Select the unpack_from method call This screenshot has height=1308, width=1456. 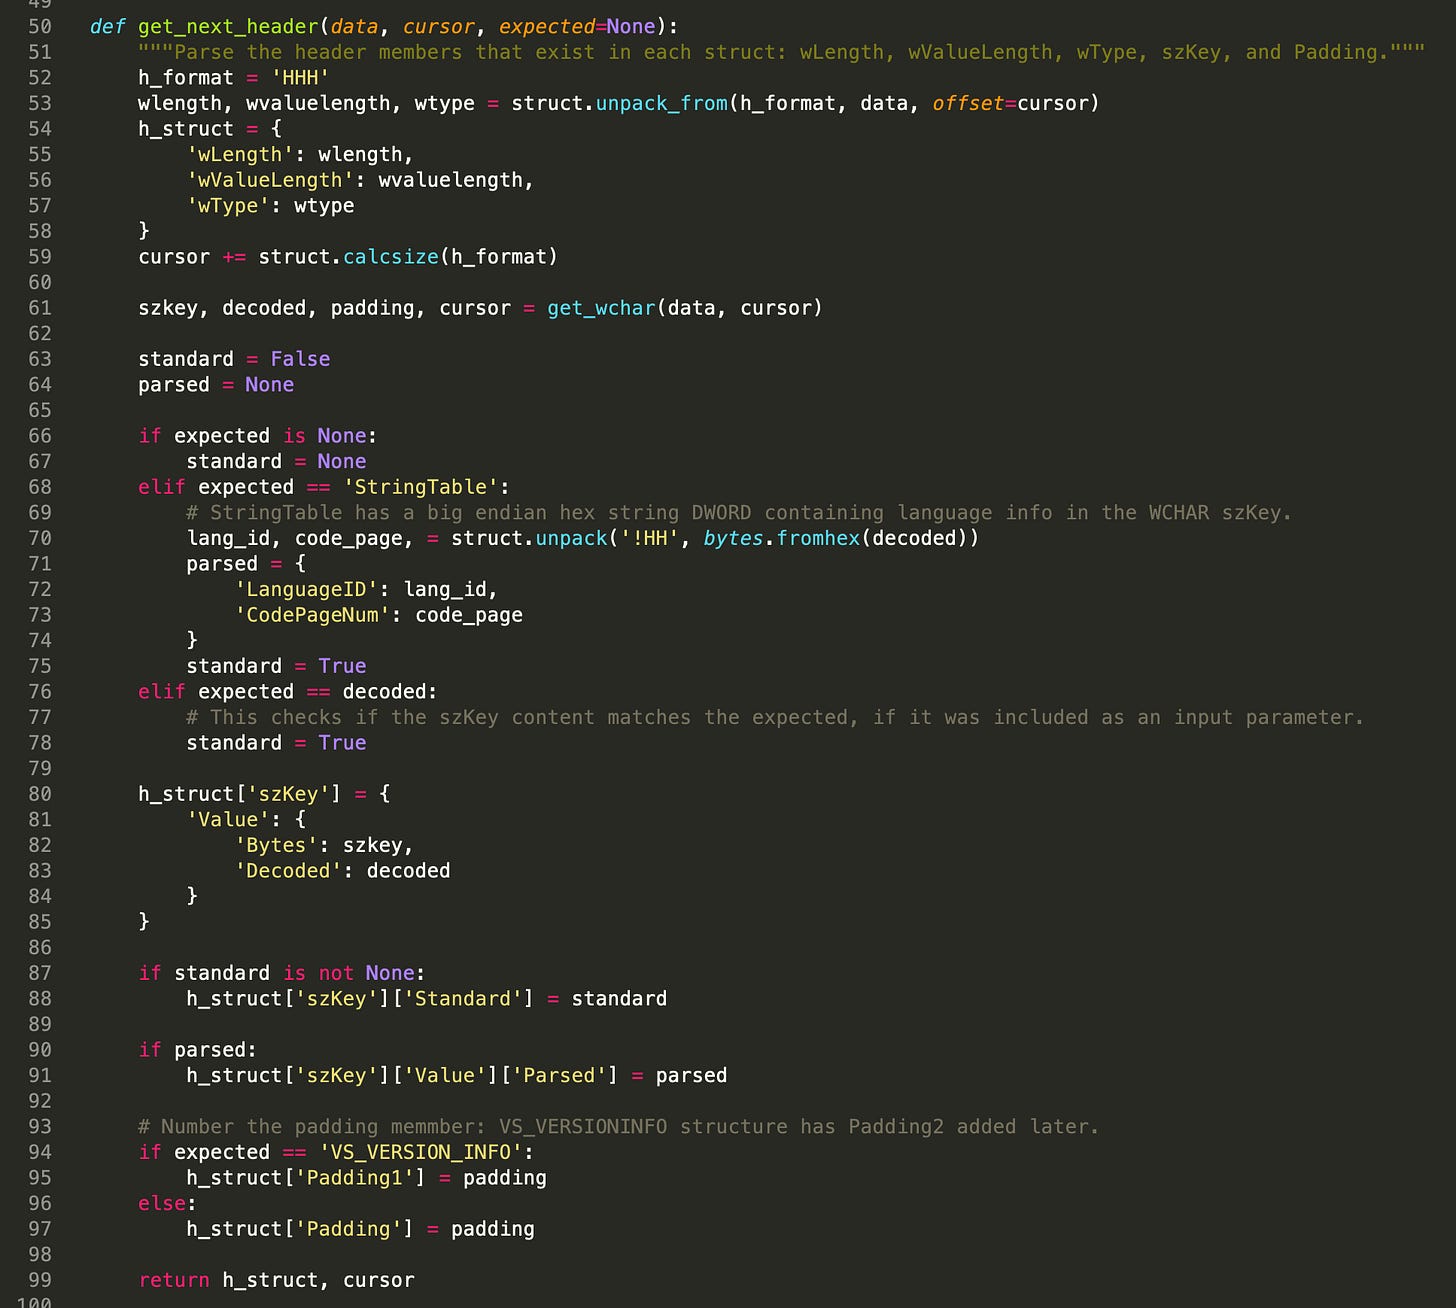click(x=662, y=103)
